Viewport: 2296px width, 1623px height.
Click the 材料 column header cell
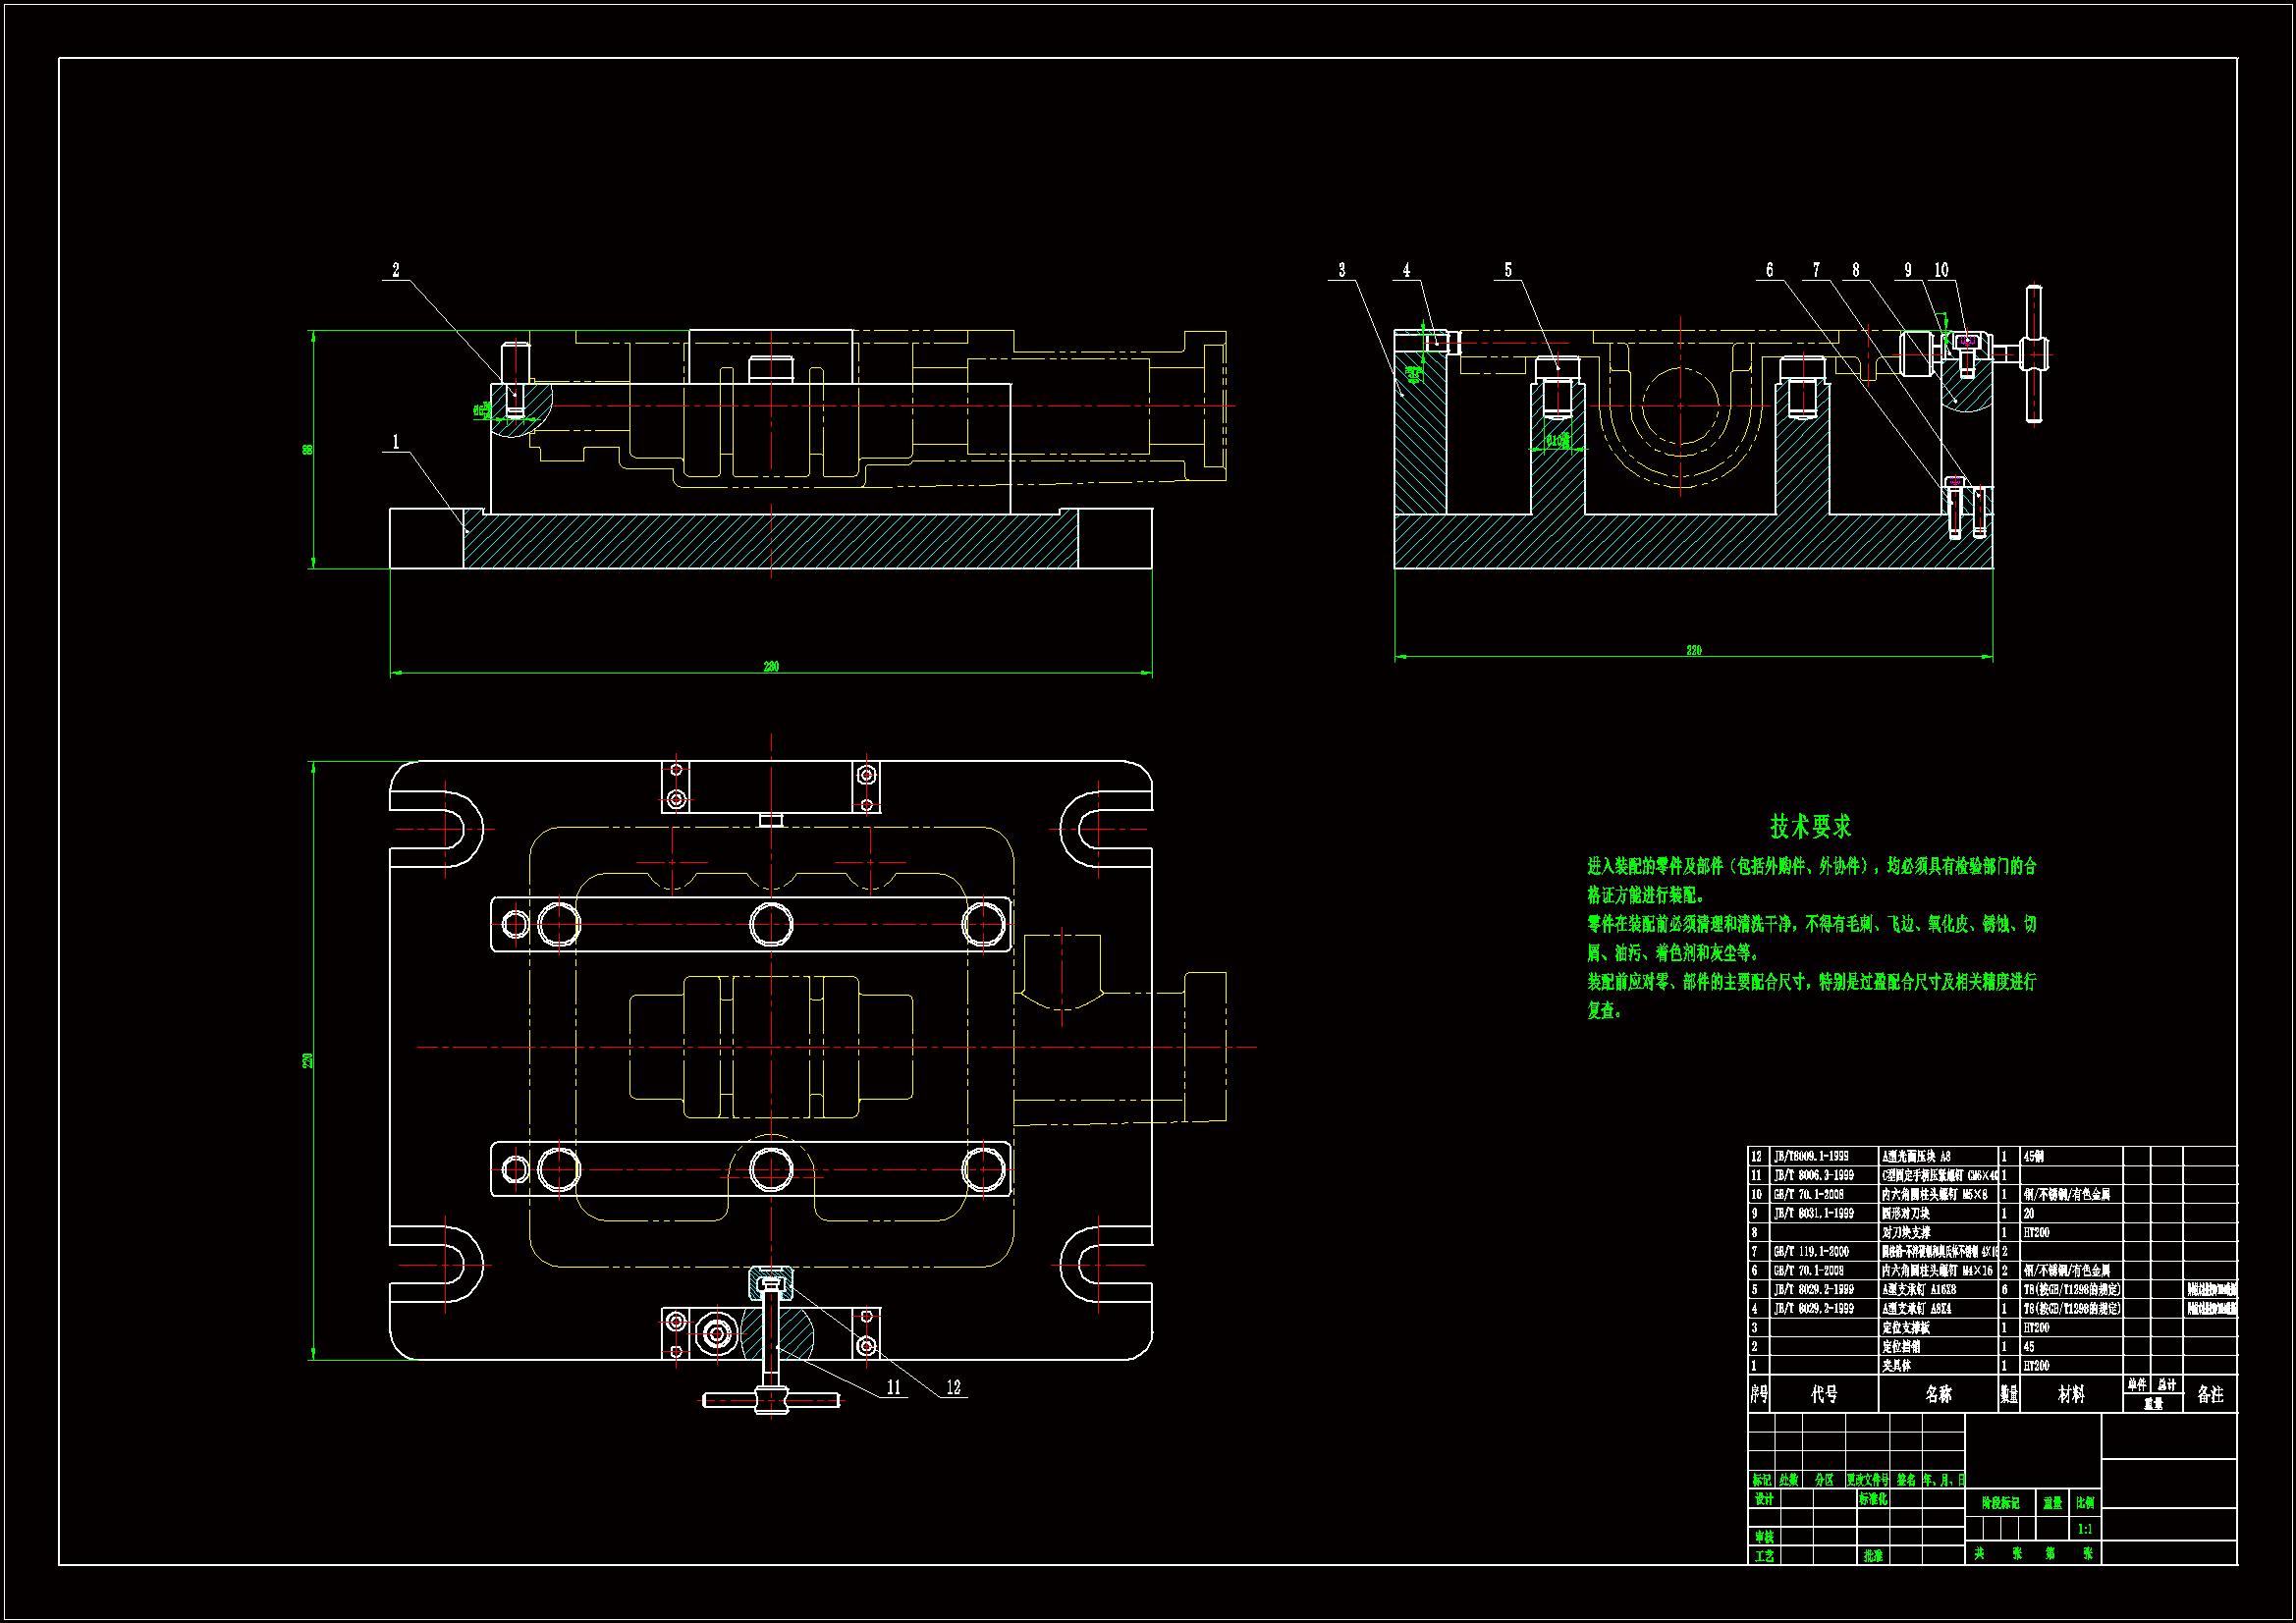tap(2071, 1394)
